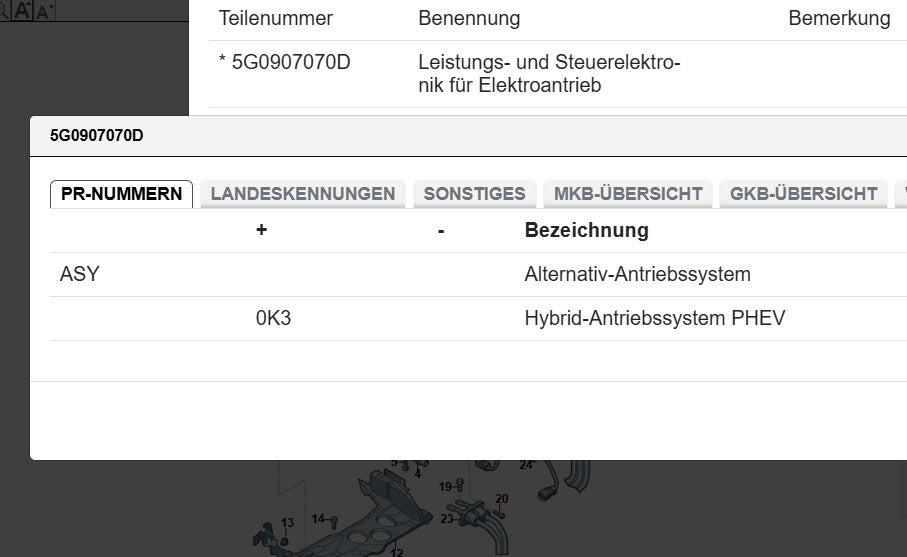Select part callout 23 in the drawing
Viewport: 907px width, 557px height.
(447, 519)
